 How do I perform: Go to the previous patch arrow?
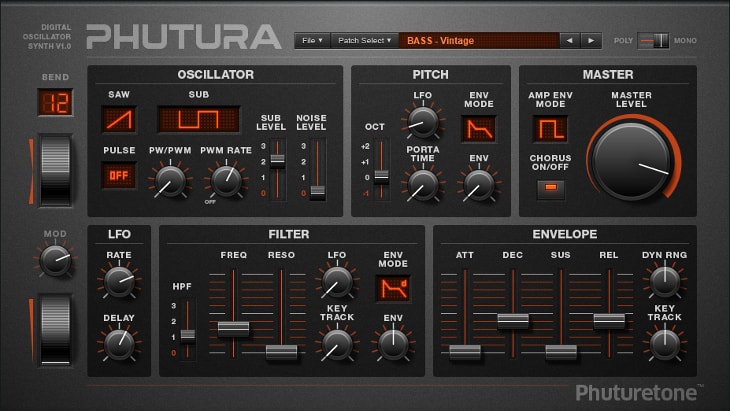click(570, 40)
